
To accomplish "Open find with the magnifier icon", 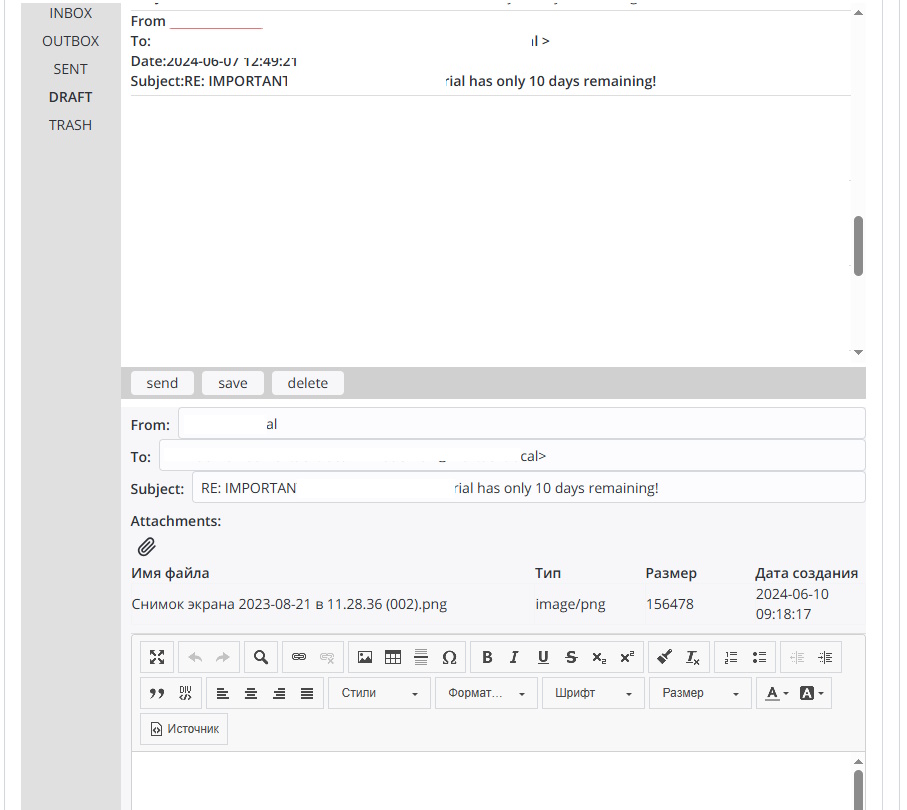I will coord(260,657).
